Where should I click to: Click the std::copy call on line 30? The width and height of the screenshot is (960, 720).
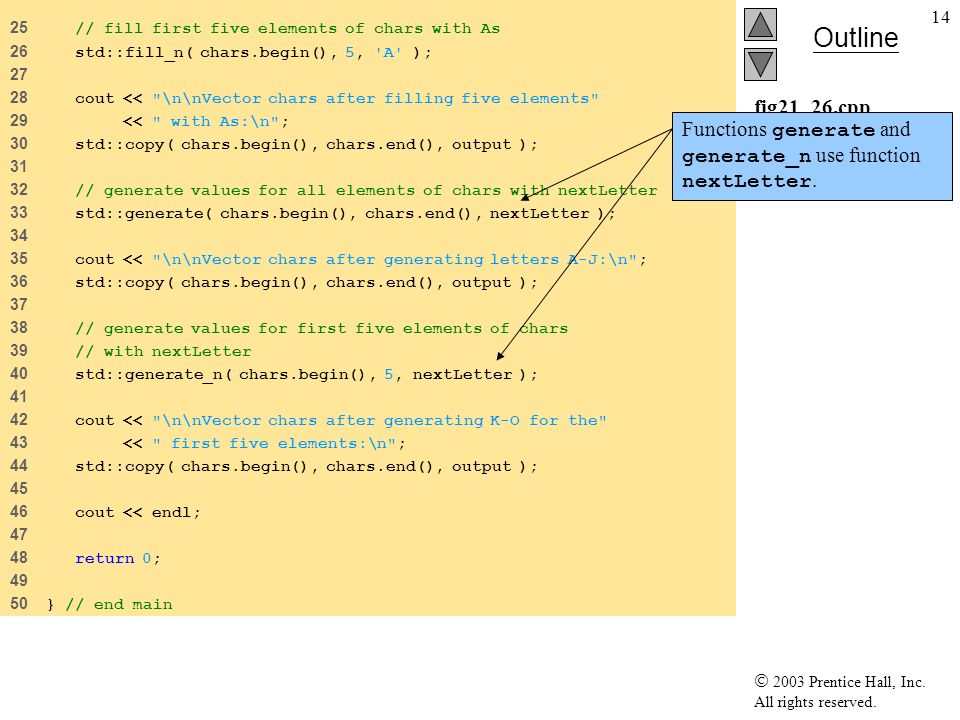tap(306, 144)
